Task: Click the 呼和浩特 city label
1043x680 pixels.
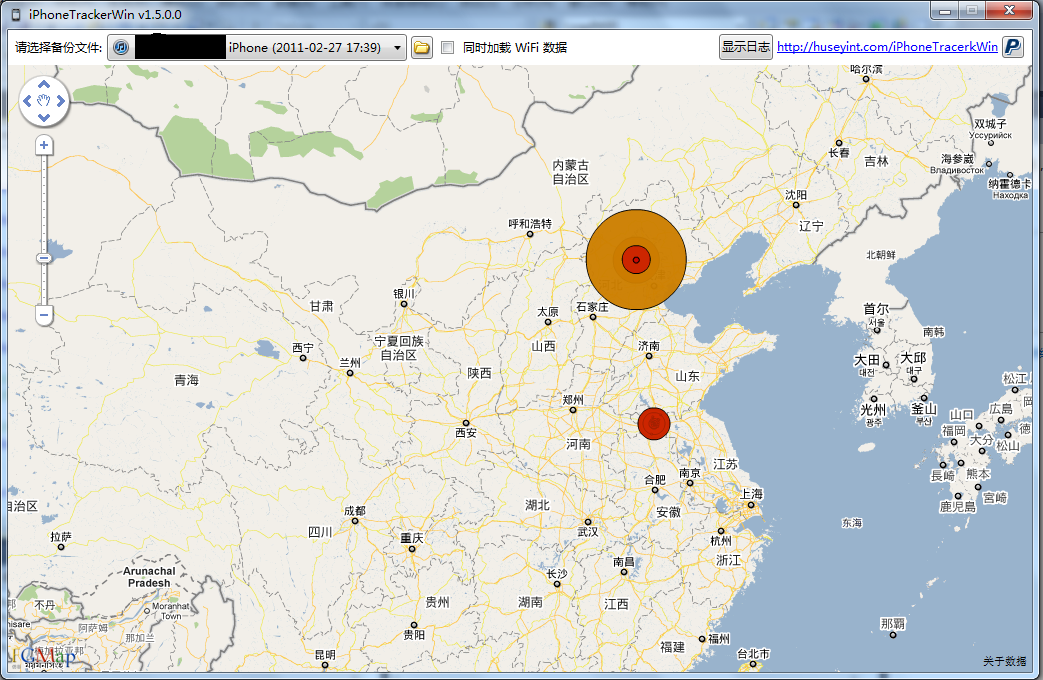Action: [x=530, y=224]
